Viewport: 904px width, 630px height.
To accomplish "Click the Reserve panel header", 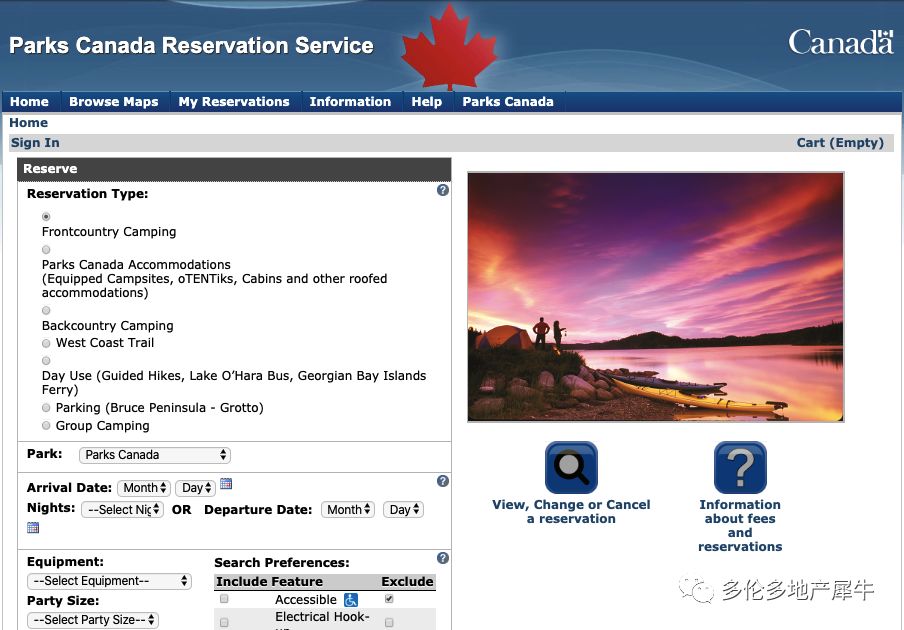I will point(234,169).
